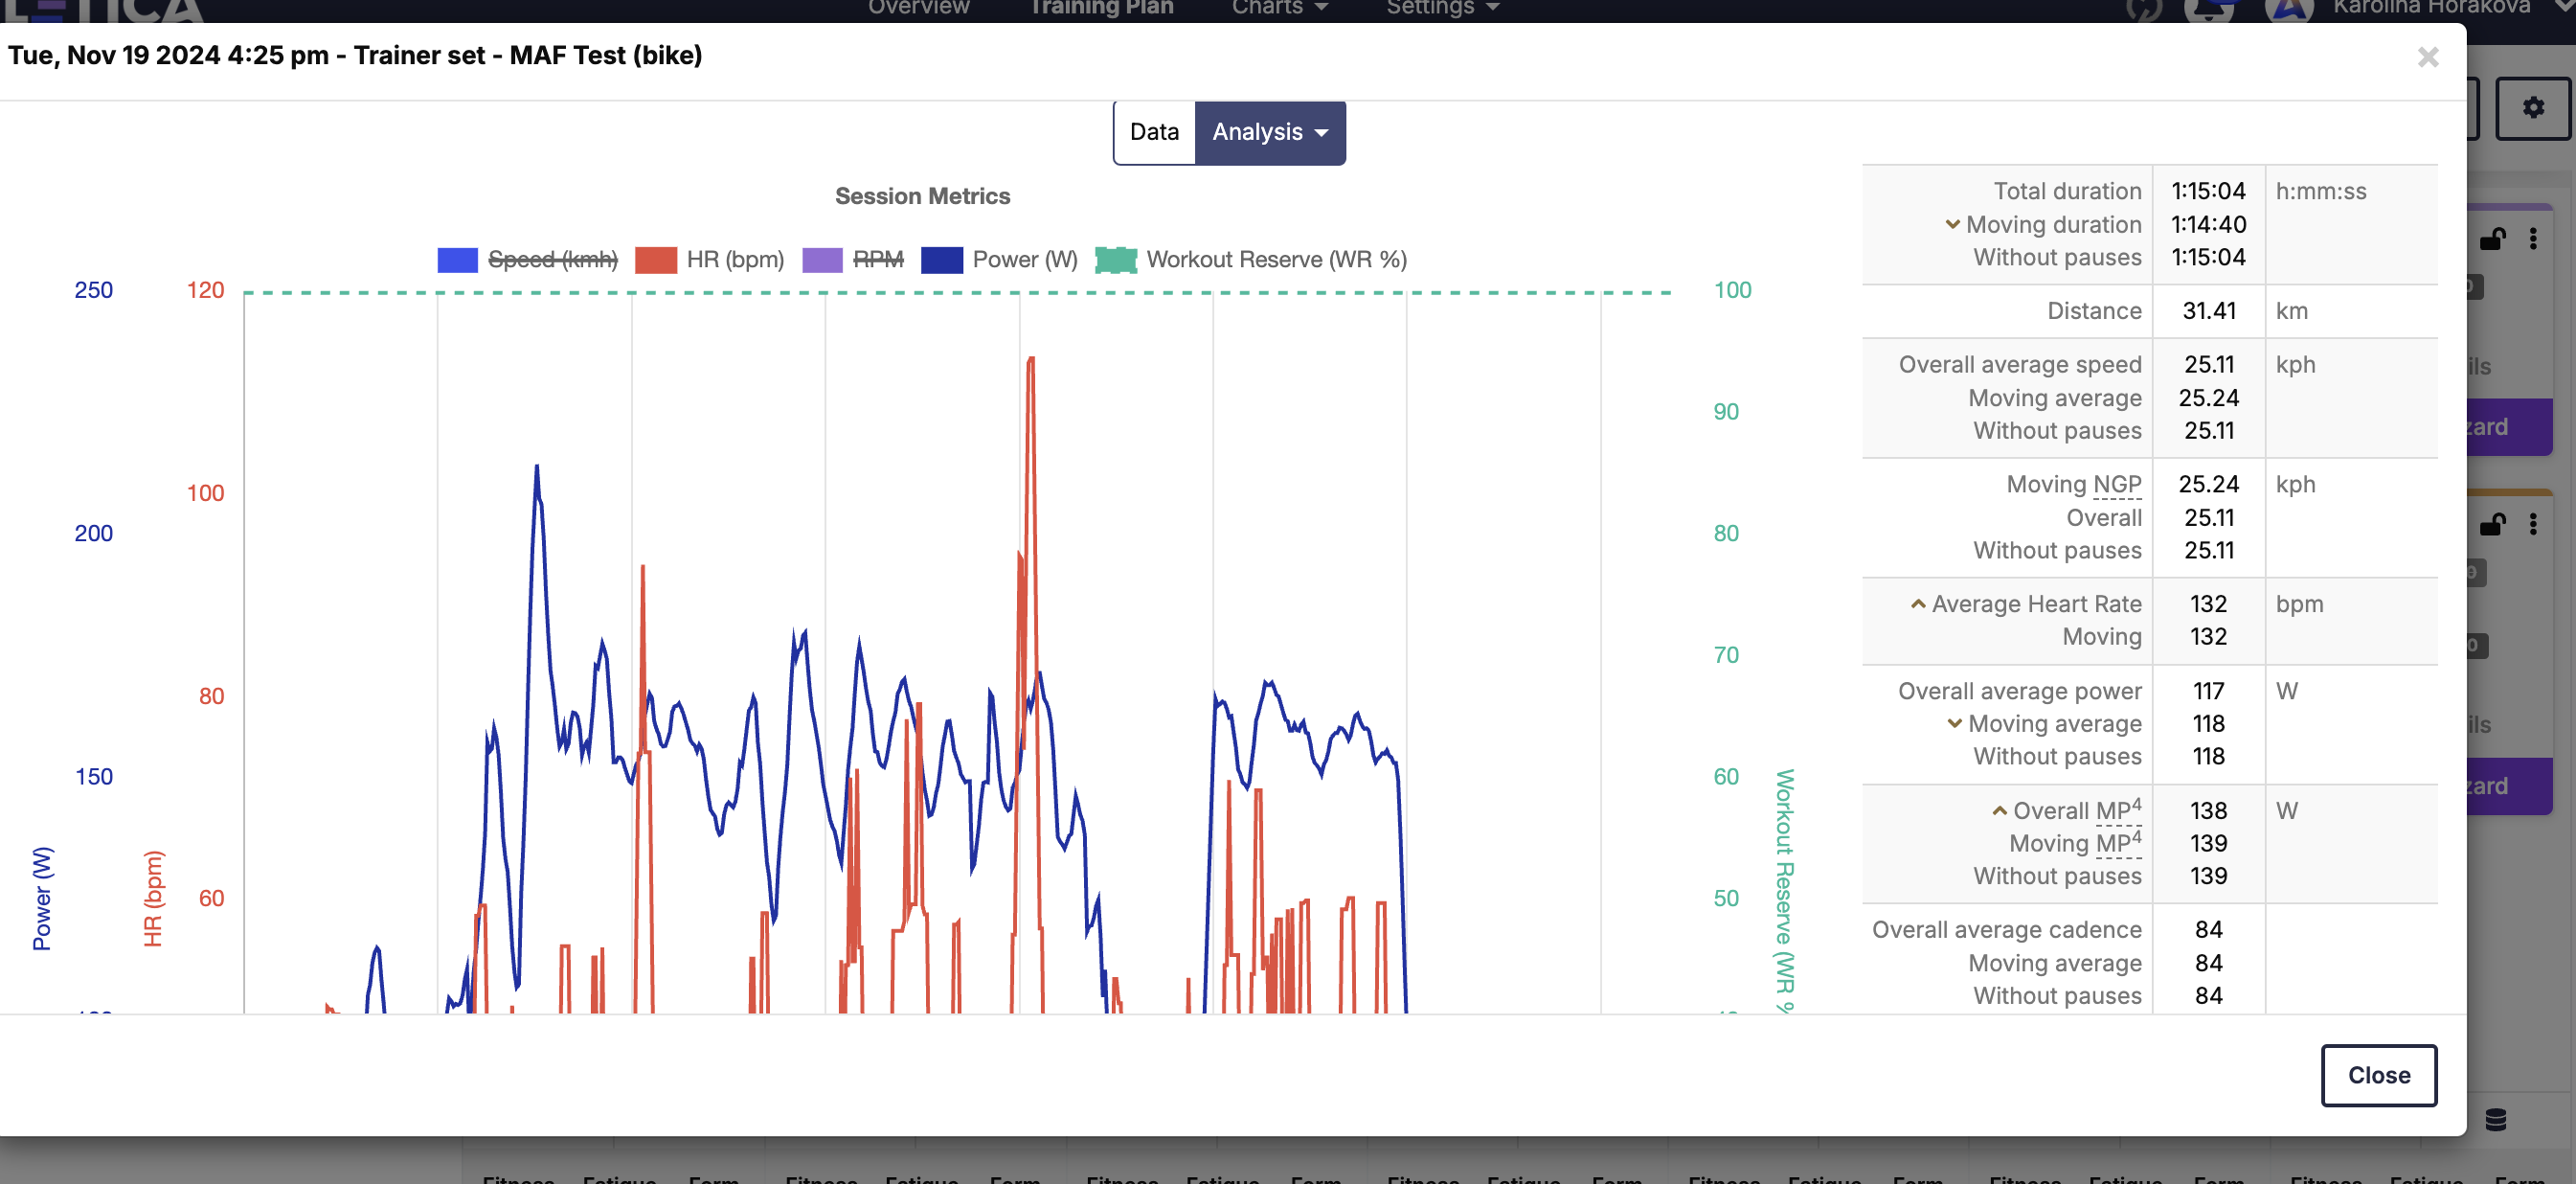The width and height of the screenshot is (2576, 1184).
Task: Click the Workout Reserve axis label
Action: (x=1784, y=890)
